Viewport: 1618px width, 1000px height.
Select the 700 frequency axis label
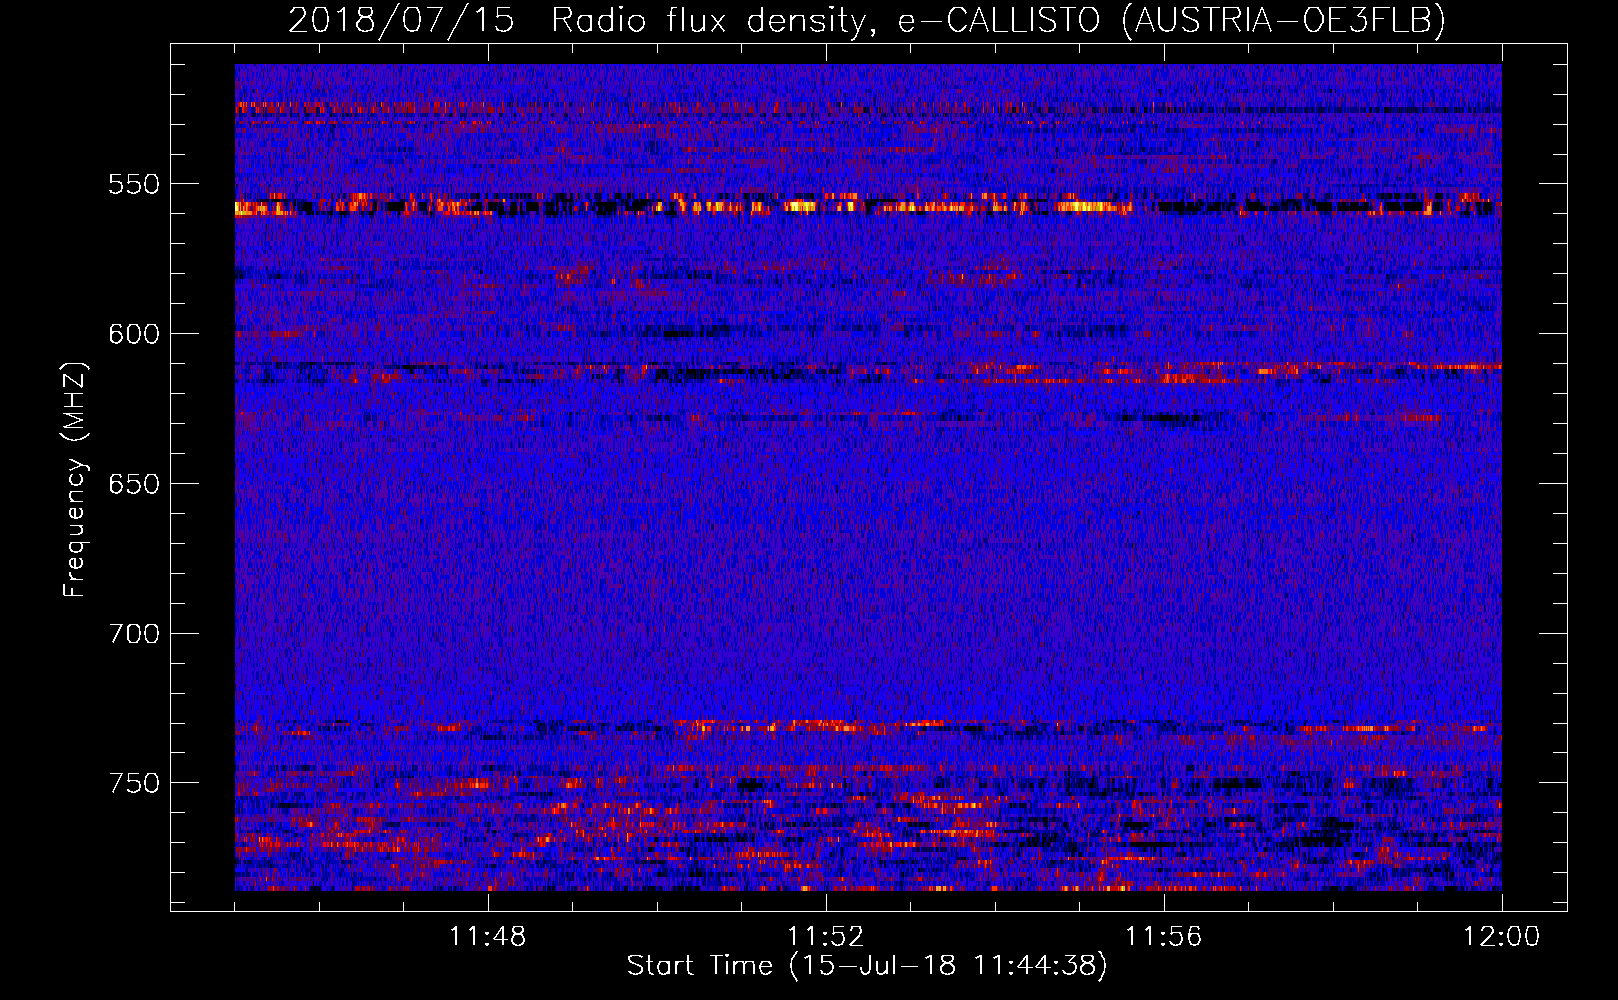tap(134, 634)
